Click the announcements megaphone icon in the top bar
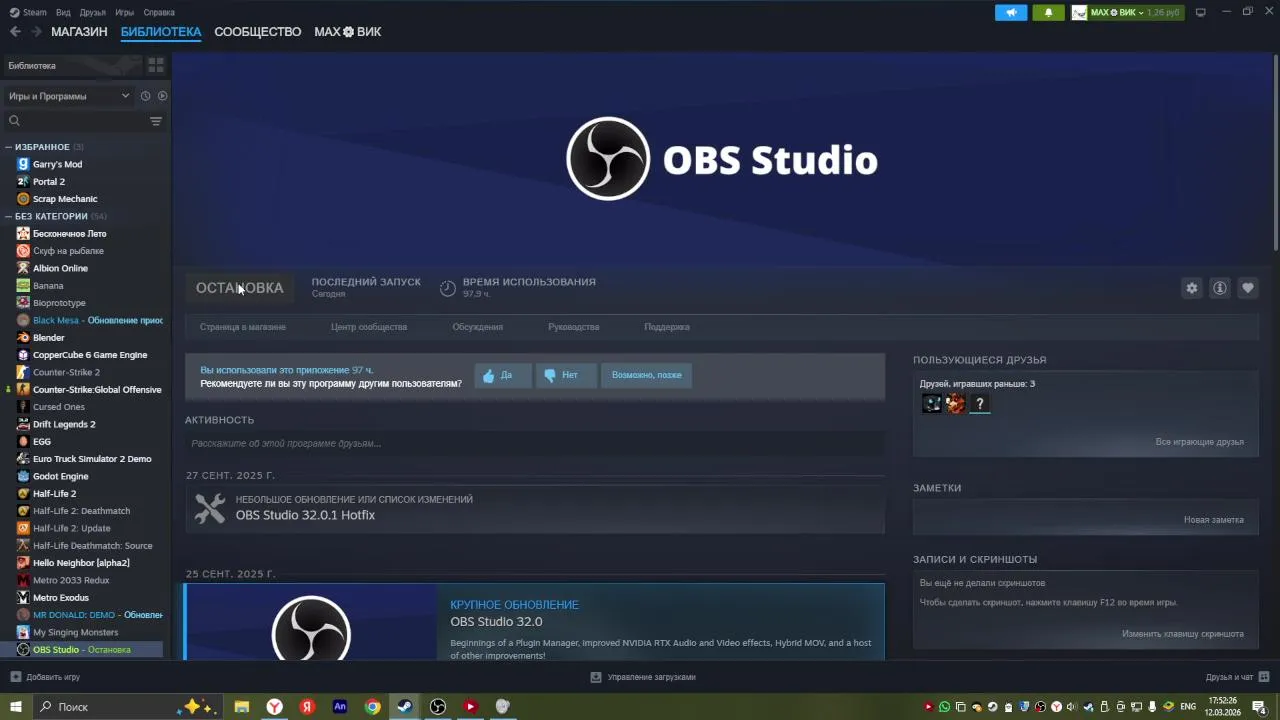Viewport: 1280px width, 720px height. (1011, 12)
